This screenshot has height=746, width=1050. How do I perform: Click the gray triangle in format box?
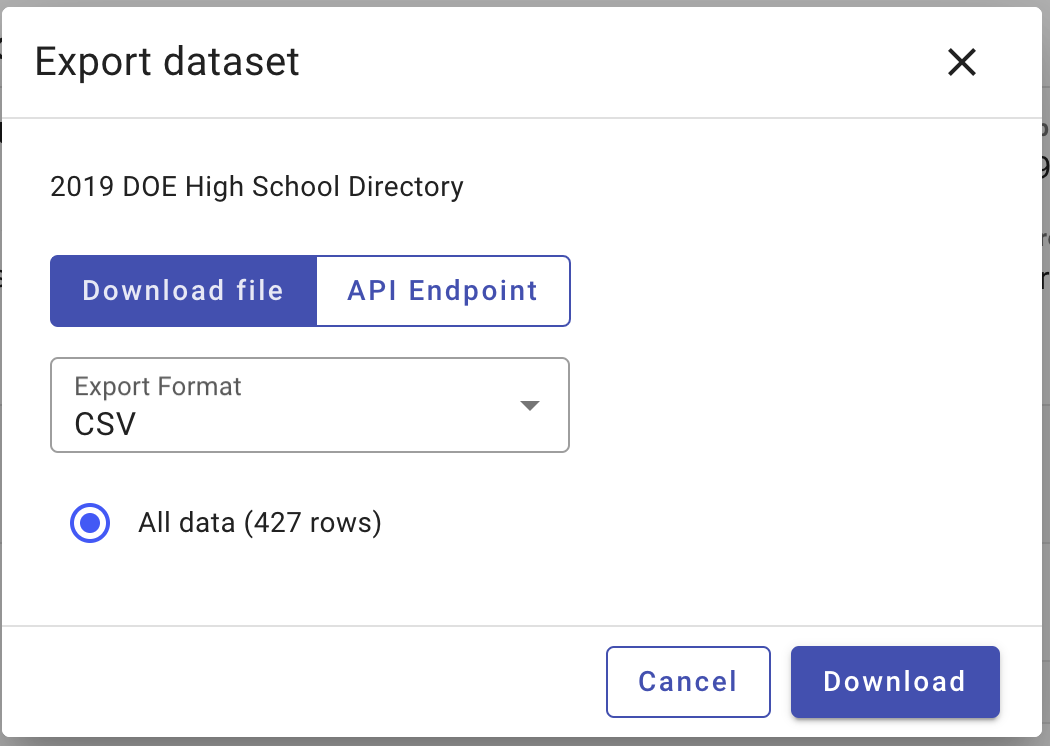(x=530, y=406)
